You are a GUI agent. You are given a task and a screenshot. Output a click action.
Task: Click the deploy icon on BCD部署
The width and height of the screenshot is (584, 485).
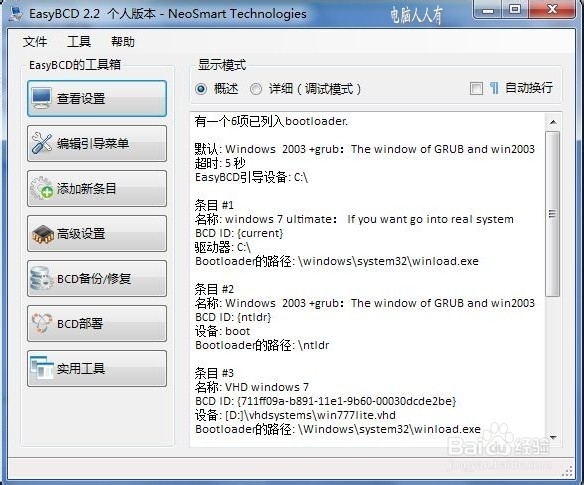pos(41,323)
